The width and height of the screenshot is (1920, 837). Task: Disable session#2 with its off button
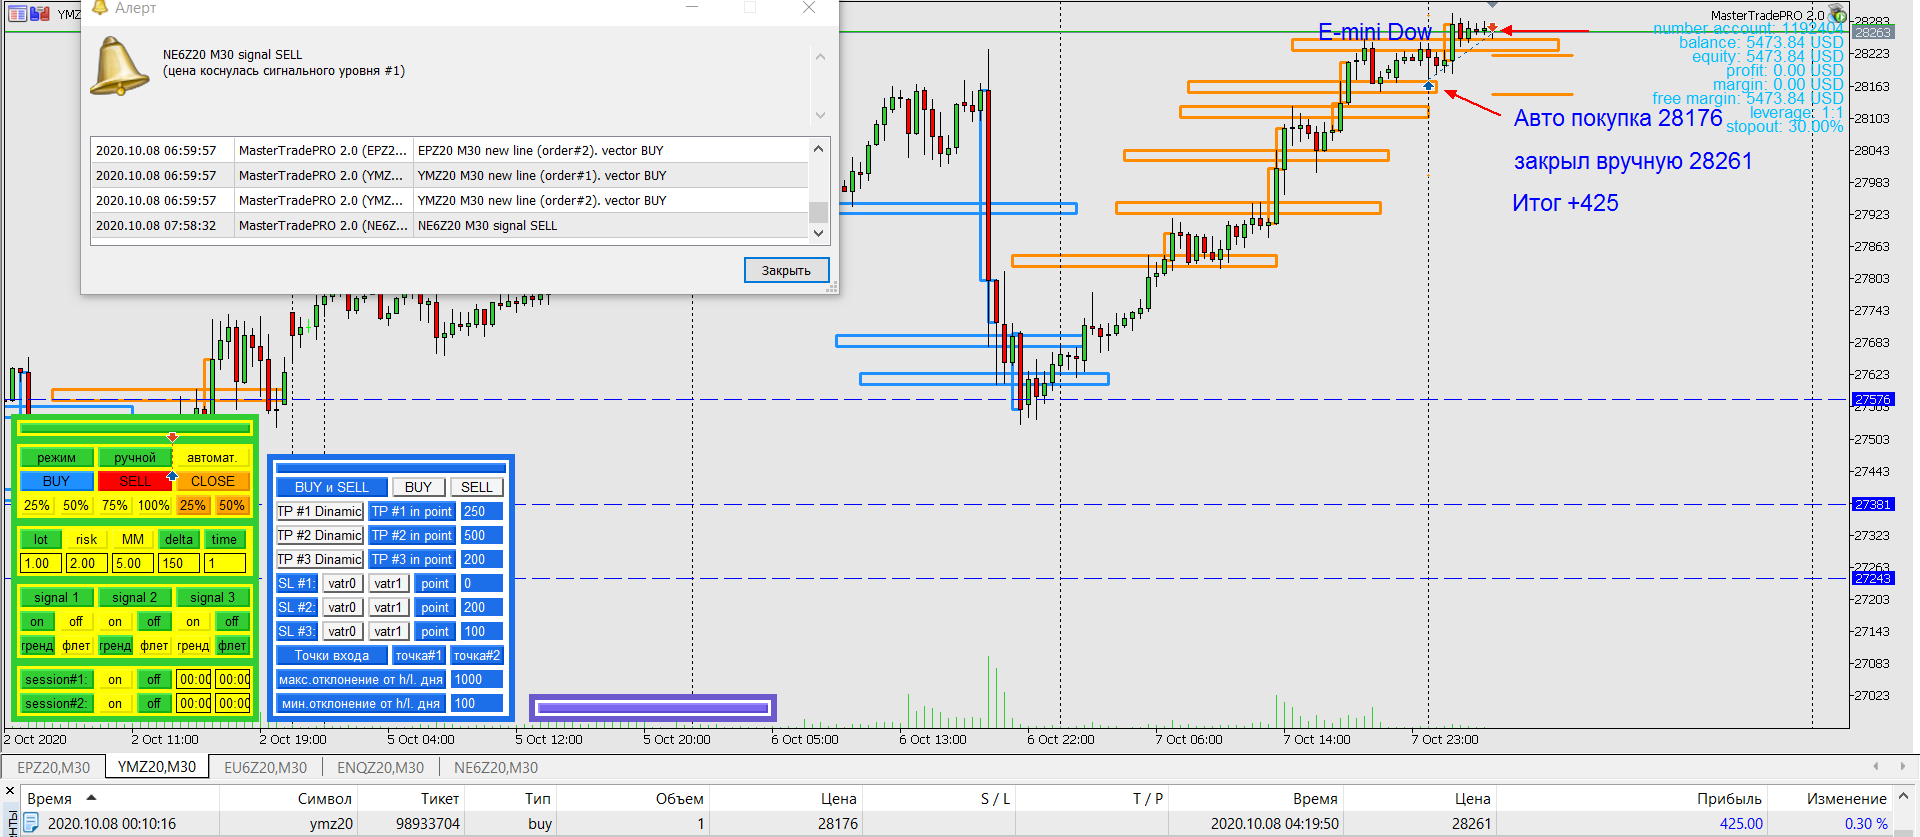pyautogui.click(x=154, y=703)
